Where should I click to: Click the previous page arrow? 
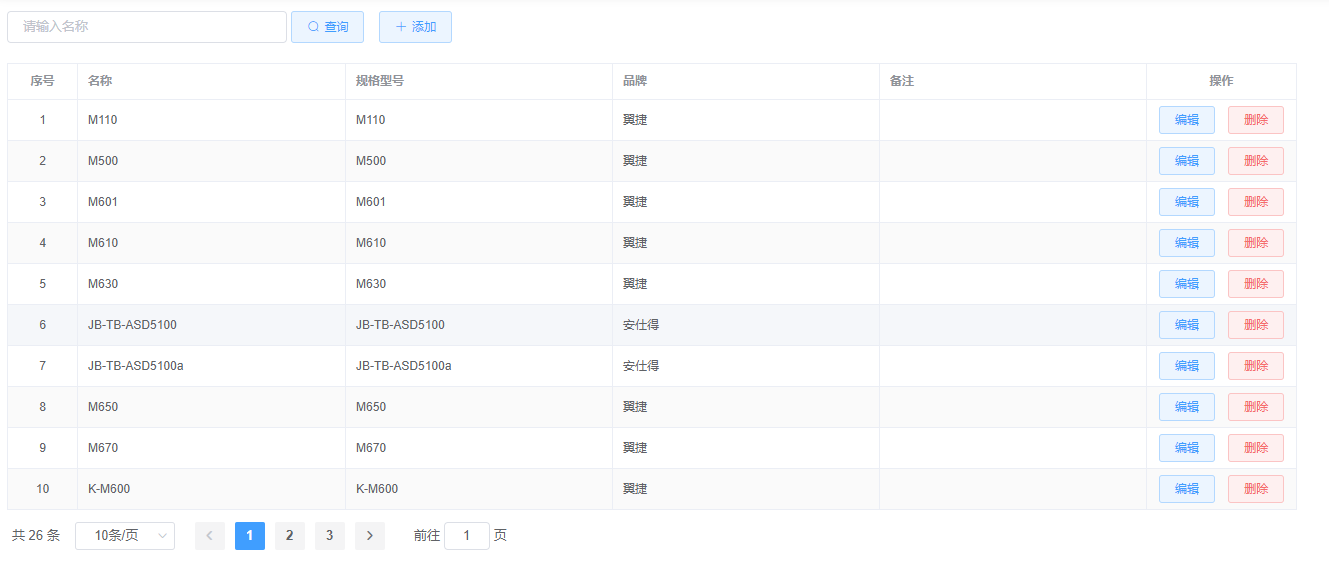210,536
